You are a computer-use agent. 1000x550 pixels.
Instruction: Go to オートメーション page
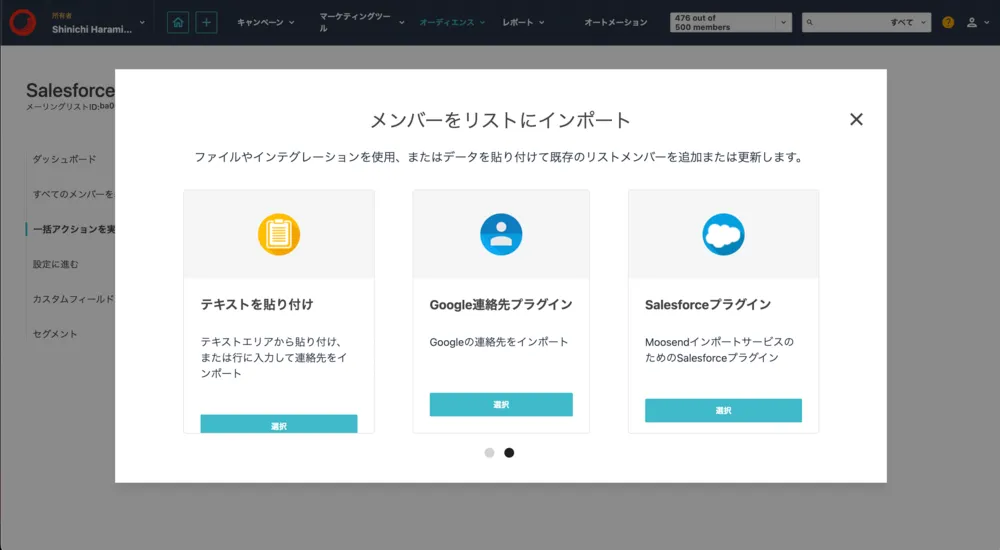click(615, 22)
